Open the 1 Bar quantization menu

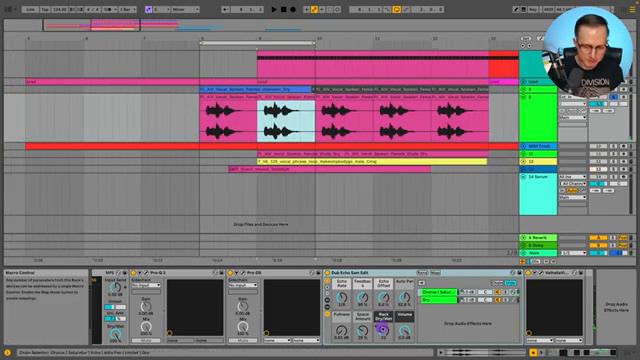click(127, 9)
